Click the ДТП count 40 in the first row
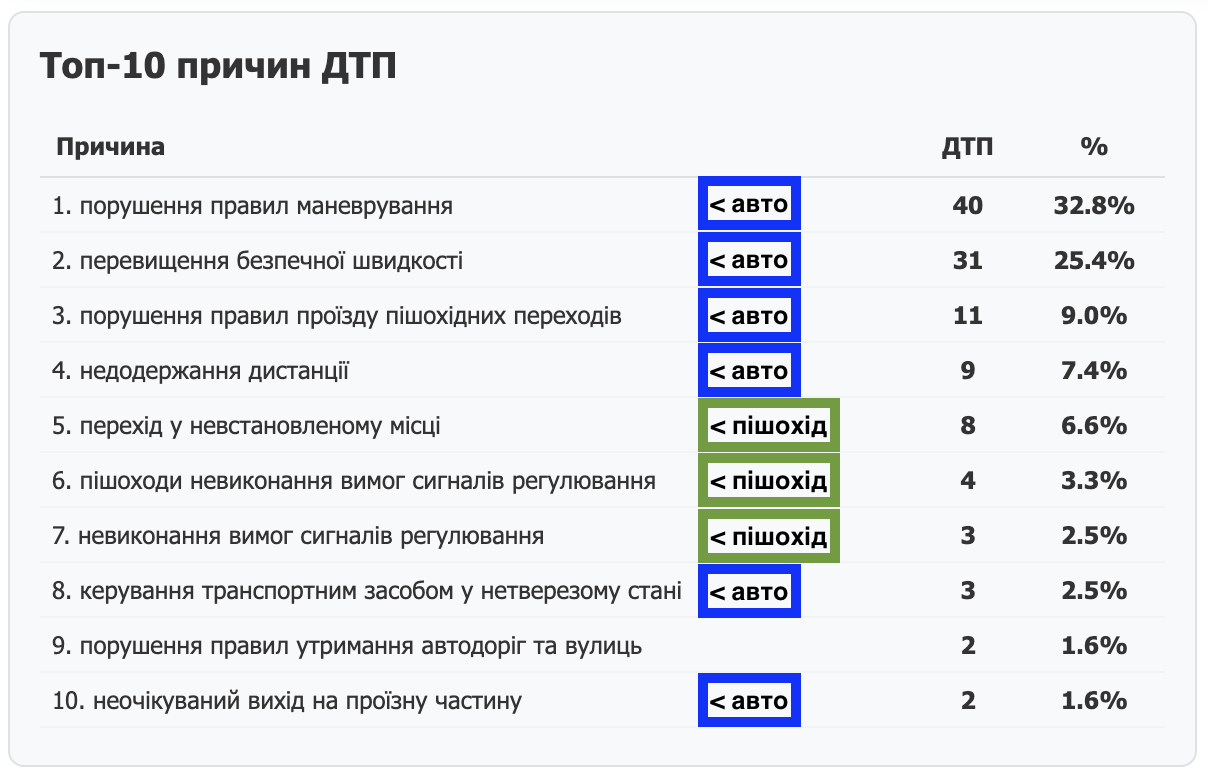The width and height of the screenshot is (1208, 778). tap(967, 206)
